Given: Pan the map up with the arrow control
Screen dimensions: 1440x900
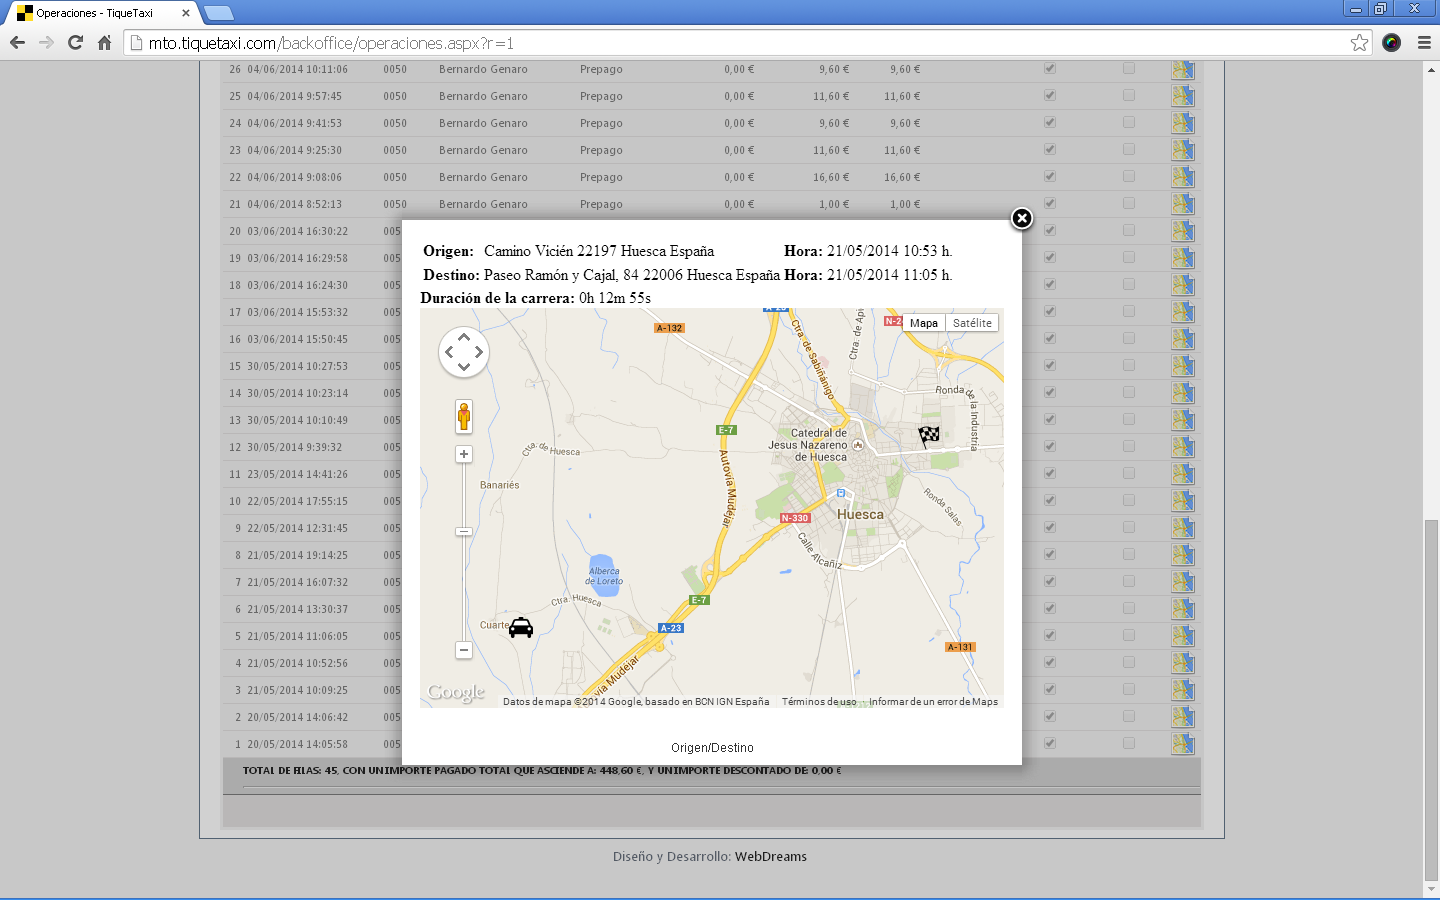Looking at the screenshot, I should [464, 338].
